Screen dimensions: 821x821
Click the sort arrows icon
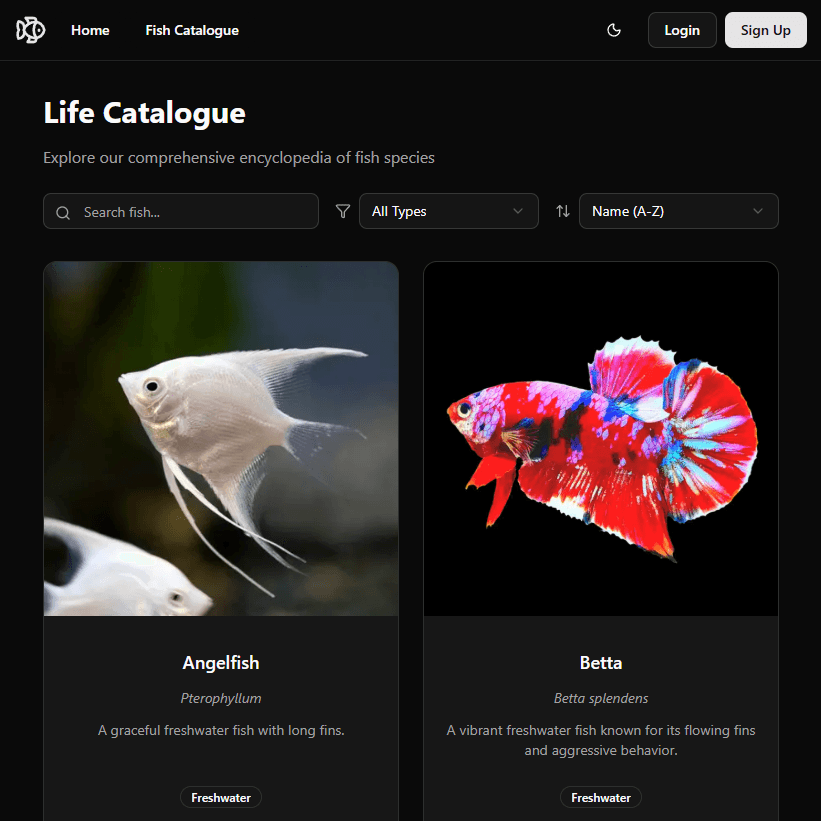point(563,211)
